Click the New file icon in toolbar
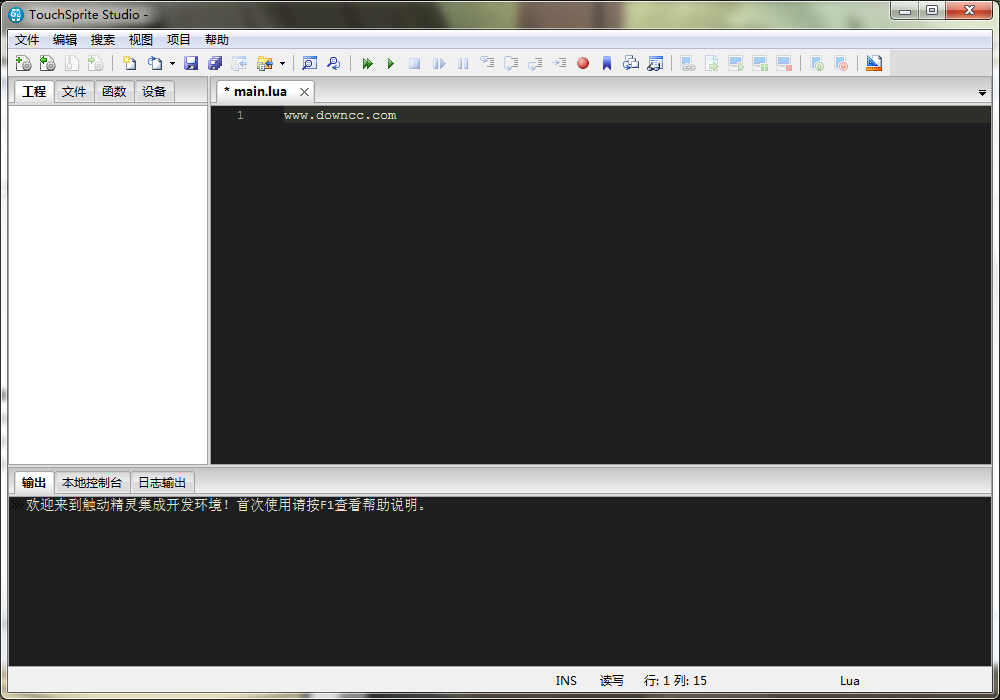 click(x=129, y=63)
